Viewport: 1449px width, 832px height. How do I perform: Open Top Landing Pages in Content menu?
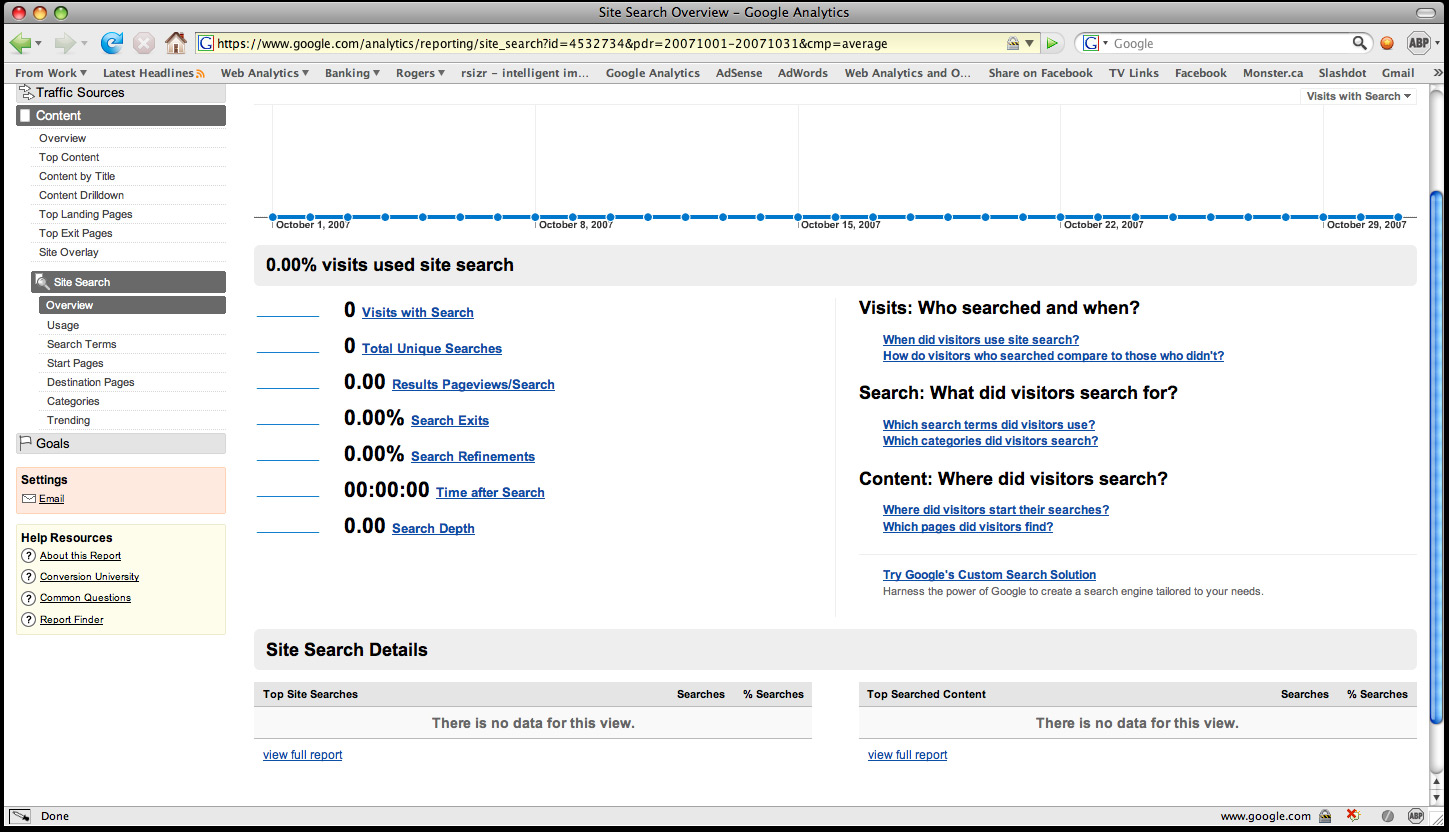pyautogui.click(x=85, y=214)
